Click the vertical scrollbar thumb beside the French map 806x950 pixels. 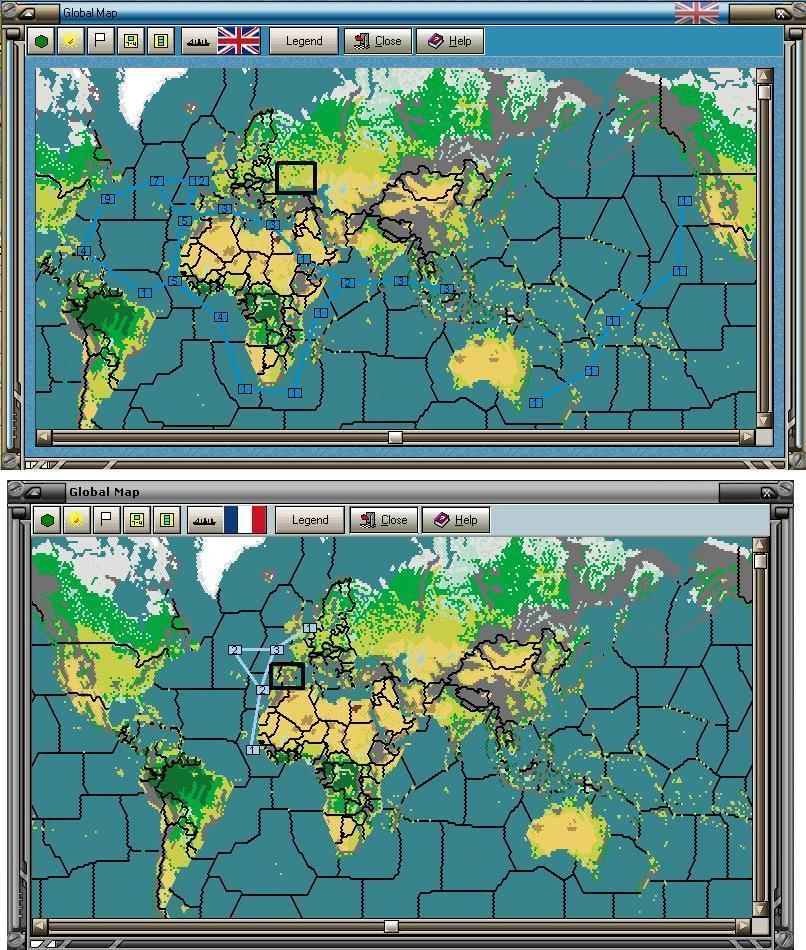pyautogui.click(x=761, y=561)
